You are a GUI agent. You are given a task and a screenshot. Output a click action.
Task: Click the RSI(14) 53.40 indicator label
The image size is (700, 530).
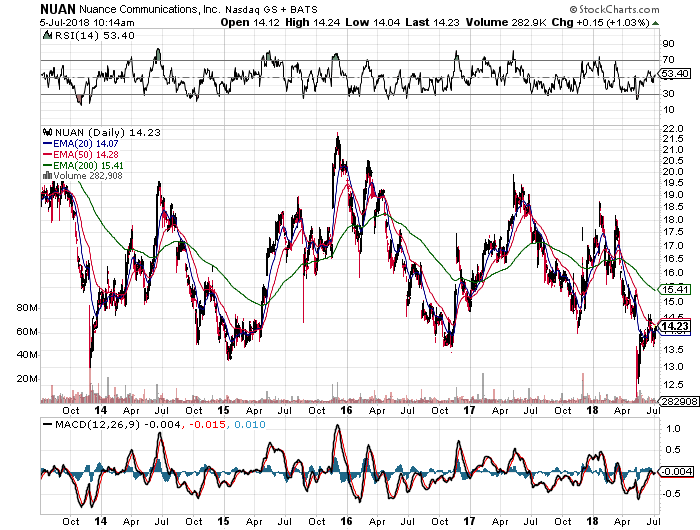[94, 35]
